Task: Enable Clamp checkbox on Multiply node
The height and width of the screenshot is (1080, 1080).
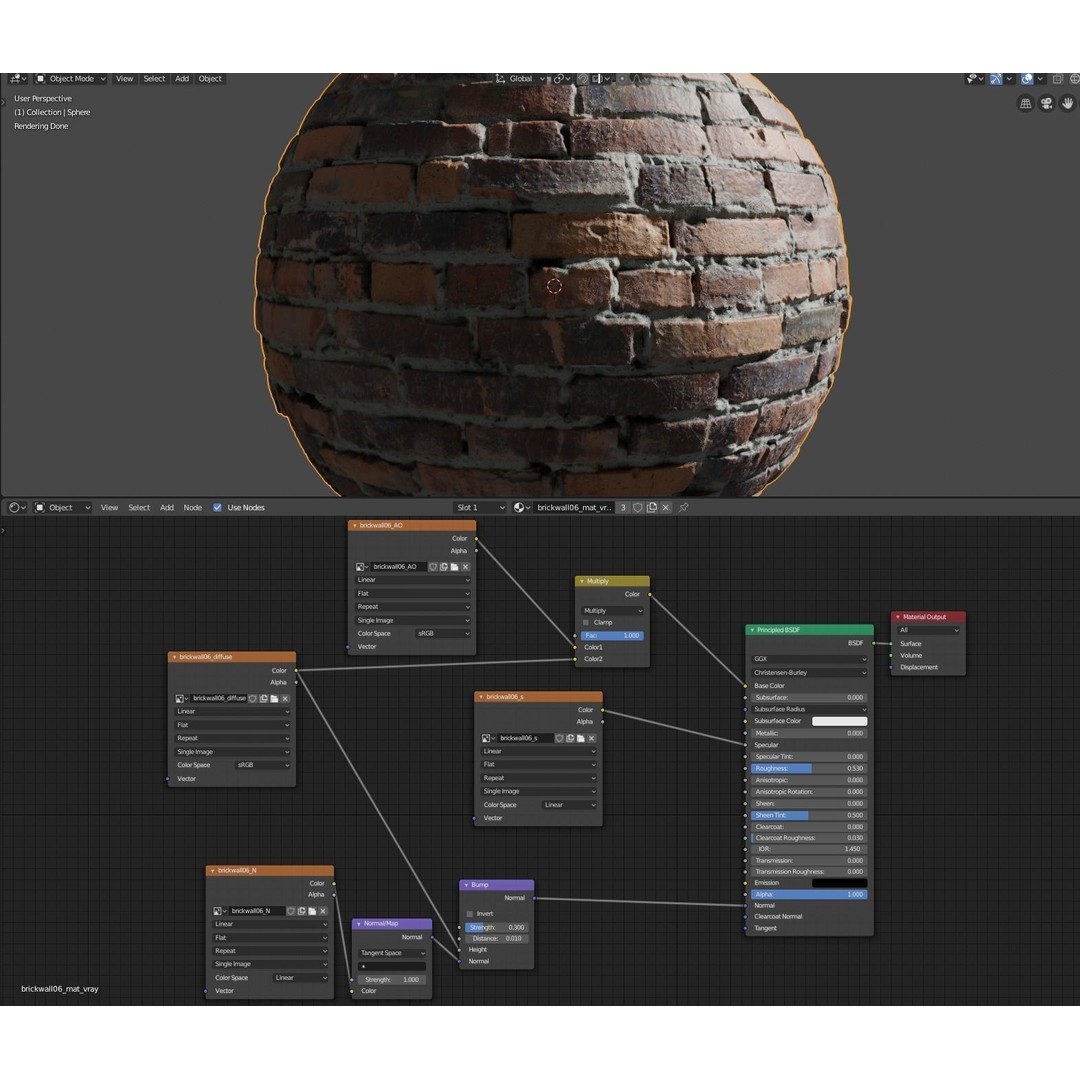Action: point(587,623)
